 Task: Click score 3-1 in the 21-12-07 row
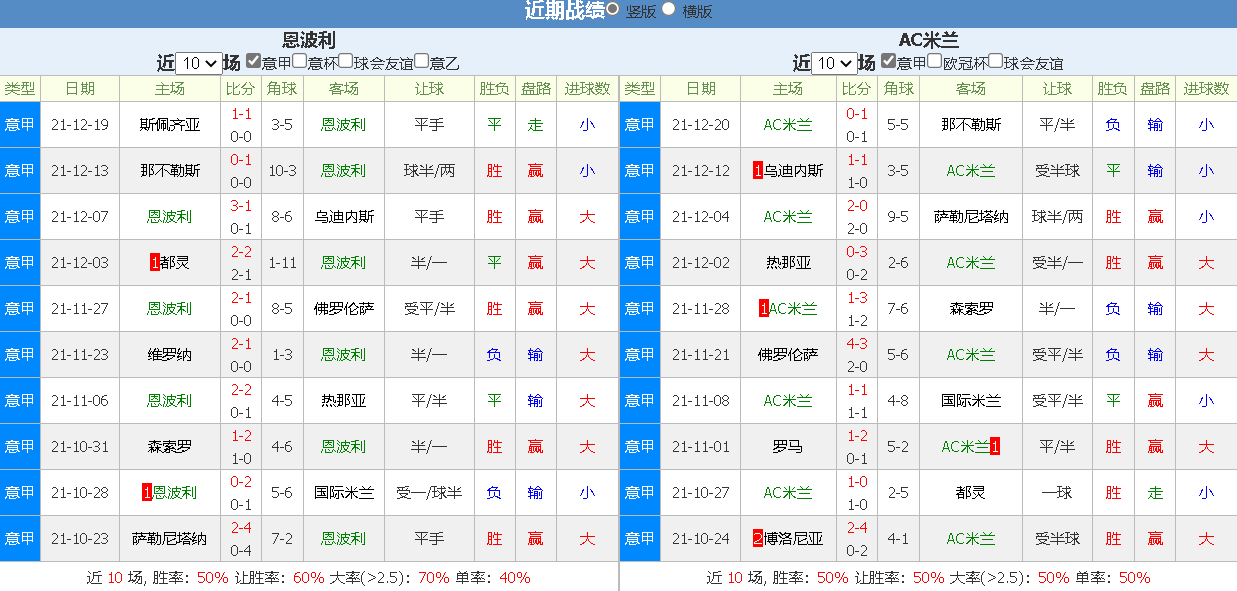(241, 206)
